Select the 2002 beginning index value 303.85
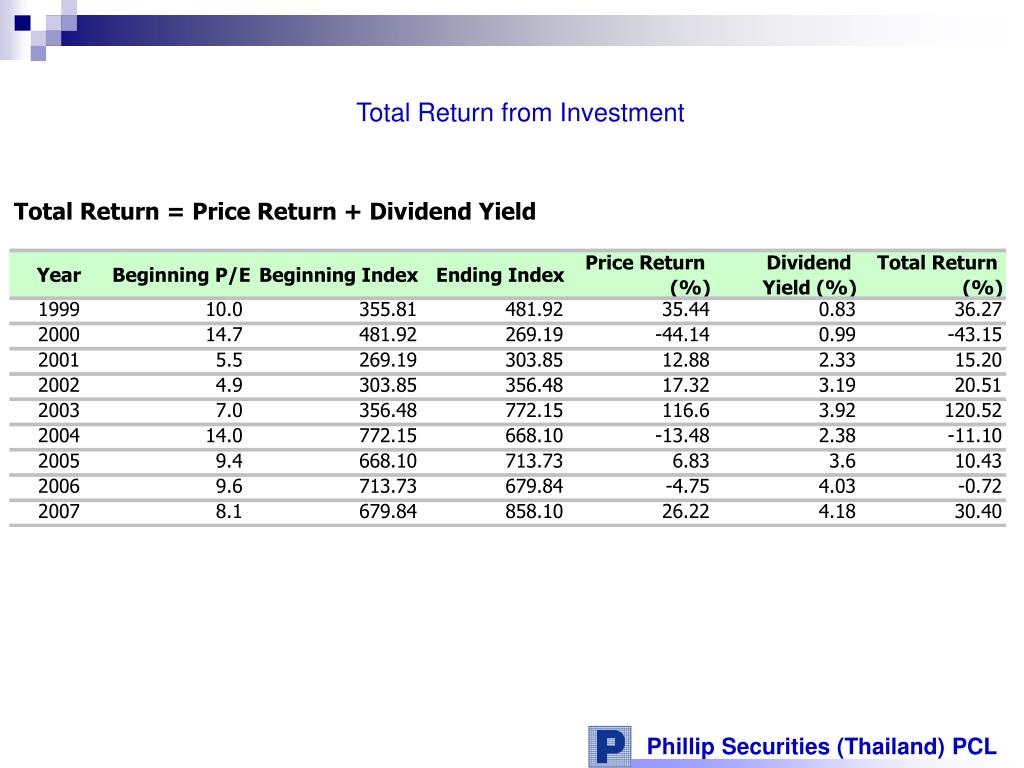1024x768 pixels. (388, 386)
